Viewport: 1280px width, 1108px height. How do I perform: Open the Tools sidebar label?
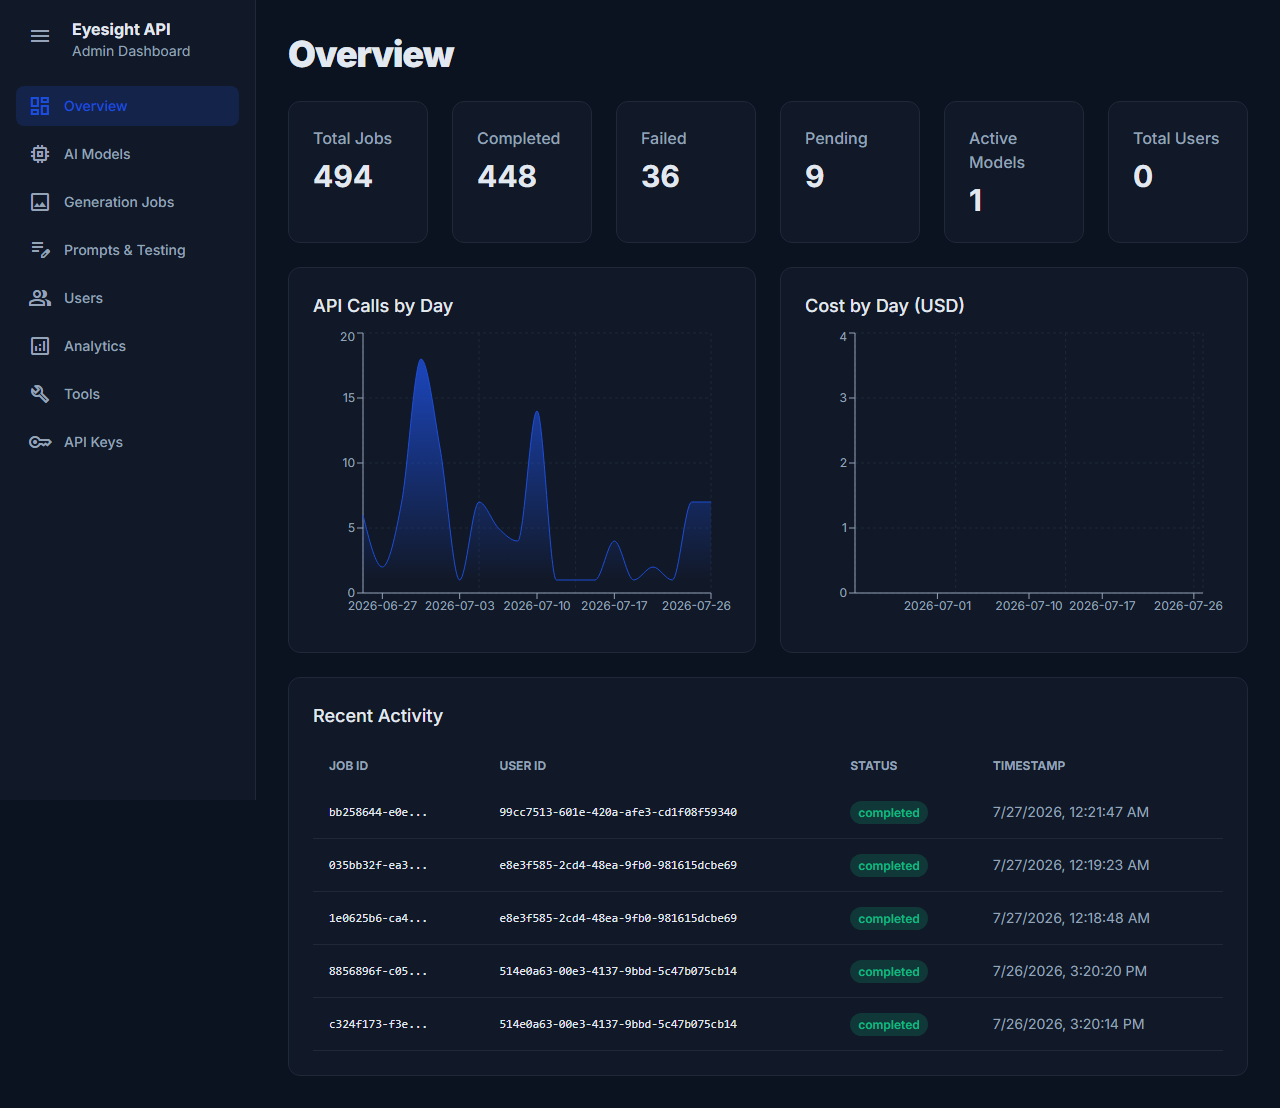[x=82, y=394]
